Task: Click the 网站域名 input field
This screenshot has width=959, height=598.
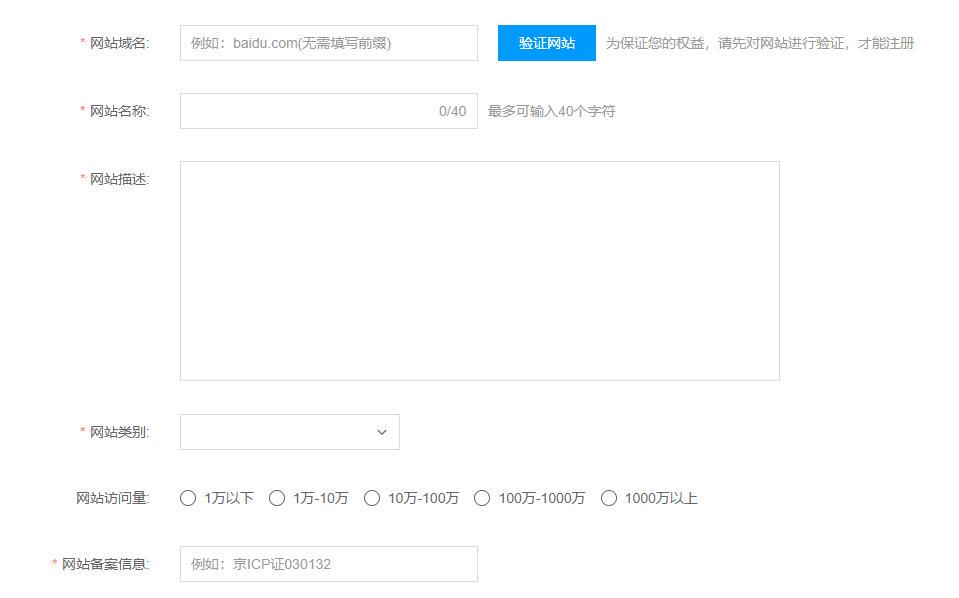Action: click(328, 43)
